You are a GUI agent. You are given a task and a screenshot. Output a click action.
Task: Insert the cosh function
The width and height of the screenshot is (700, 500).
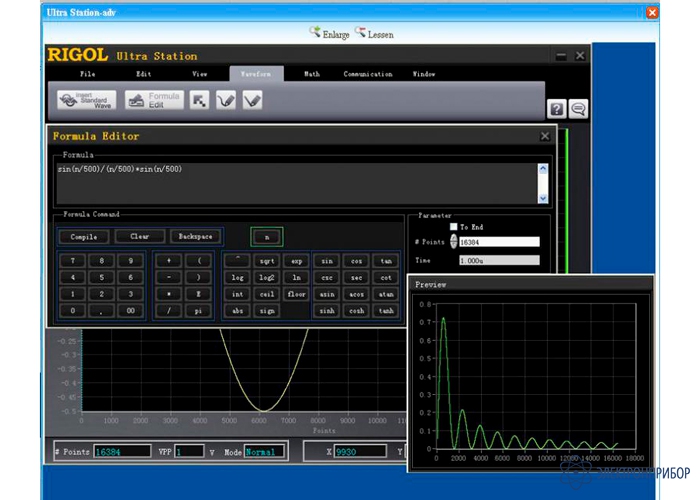[x=357, y=311]
